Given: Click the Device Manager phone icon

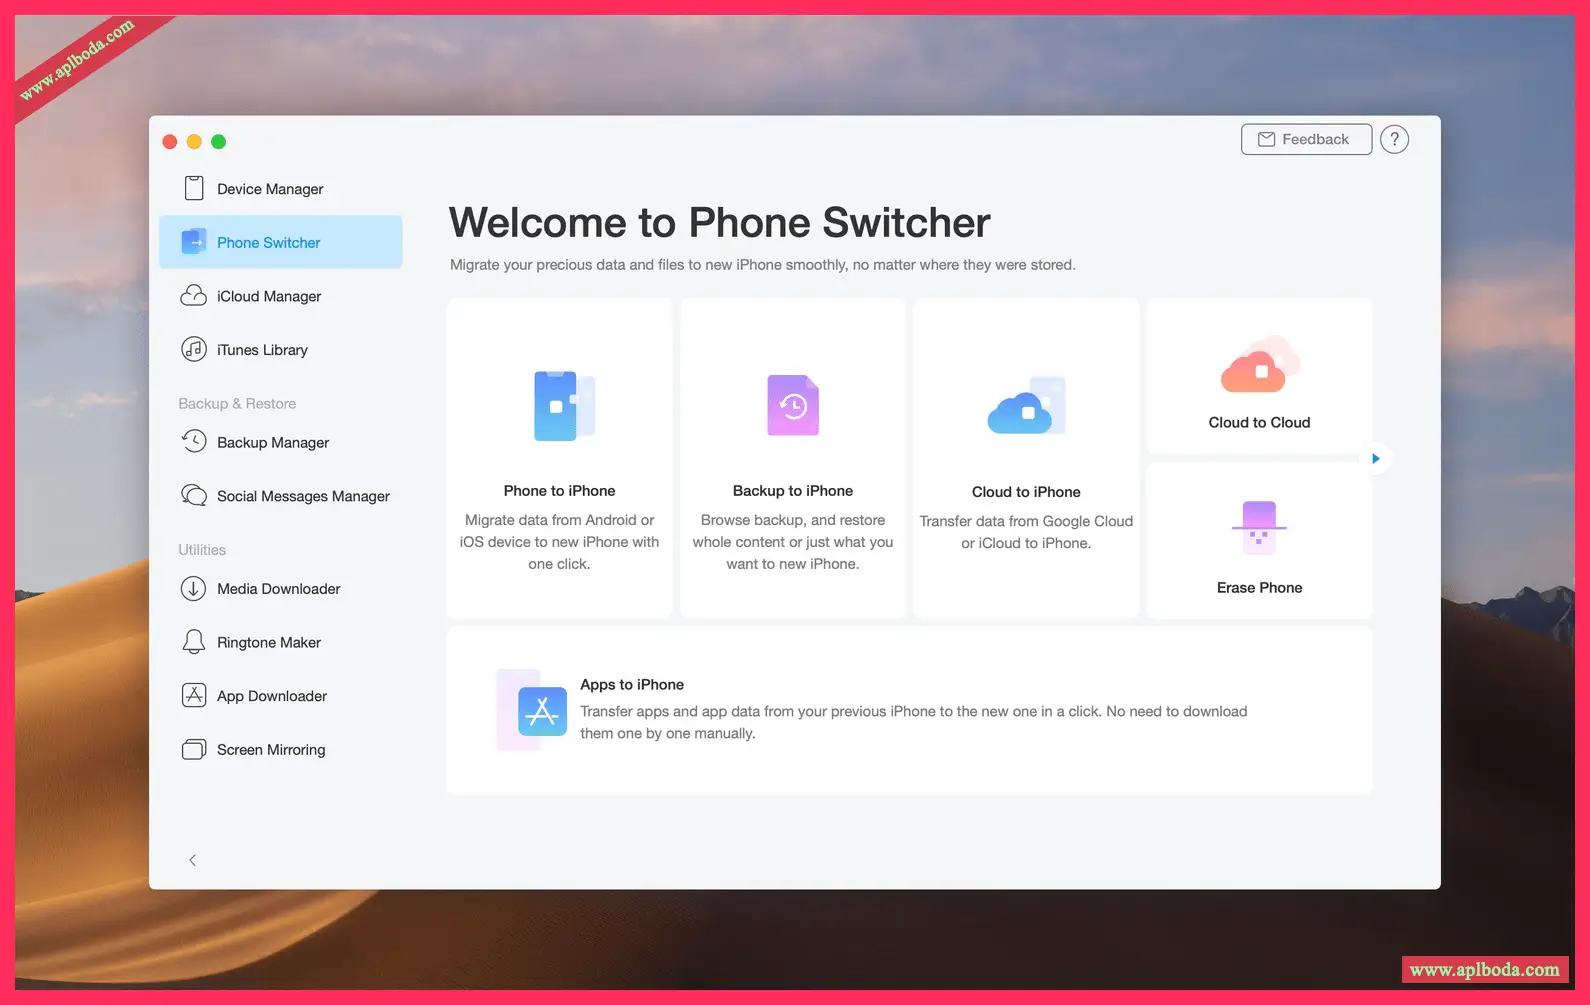Looking at the screenshot, I should click(194, 188).
